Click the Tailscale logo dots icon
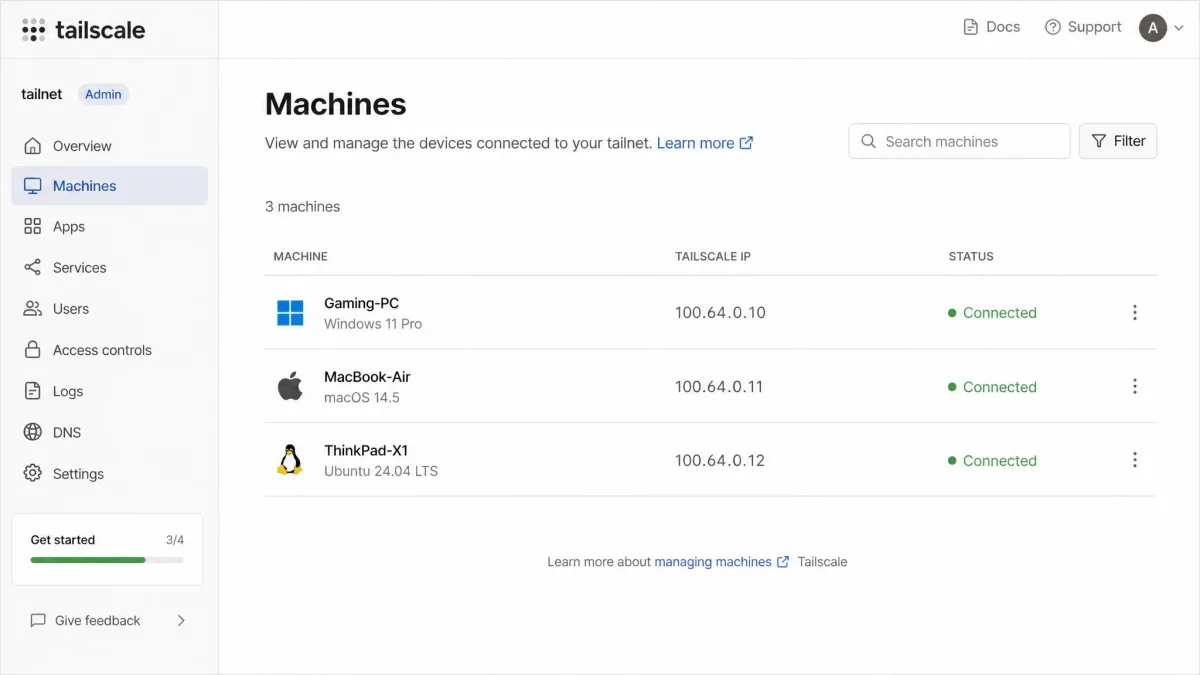This screenshot has width=1200, height=675. (33, 30)
